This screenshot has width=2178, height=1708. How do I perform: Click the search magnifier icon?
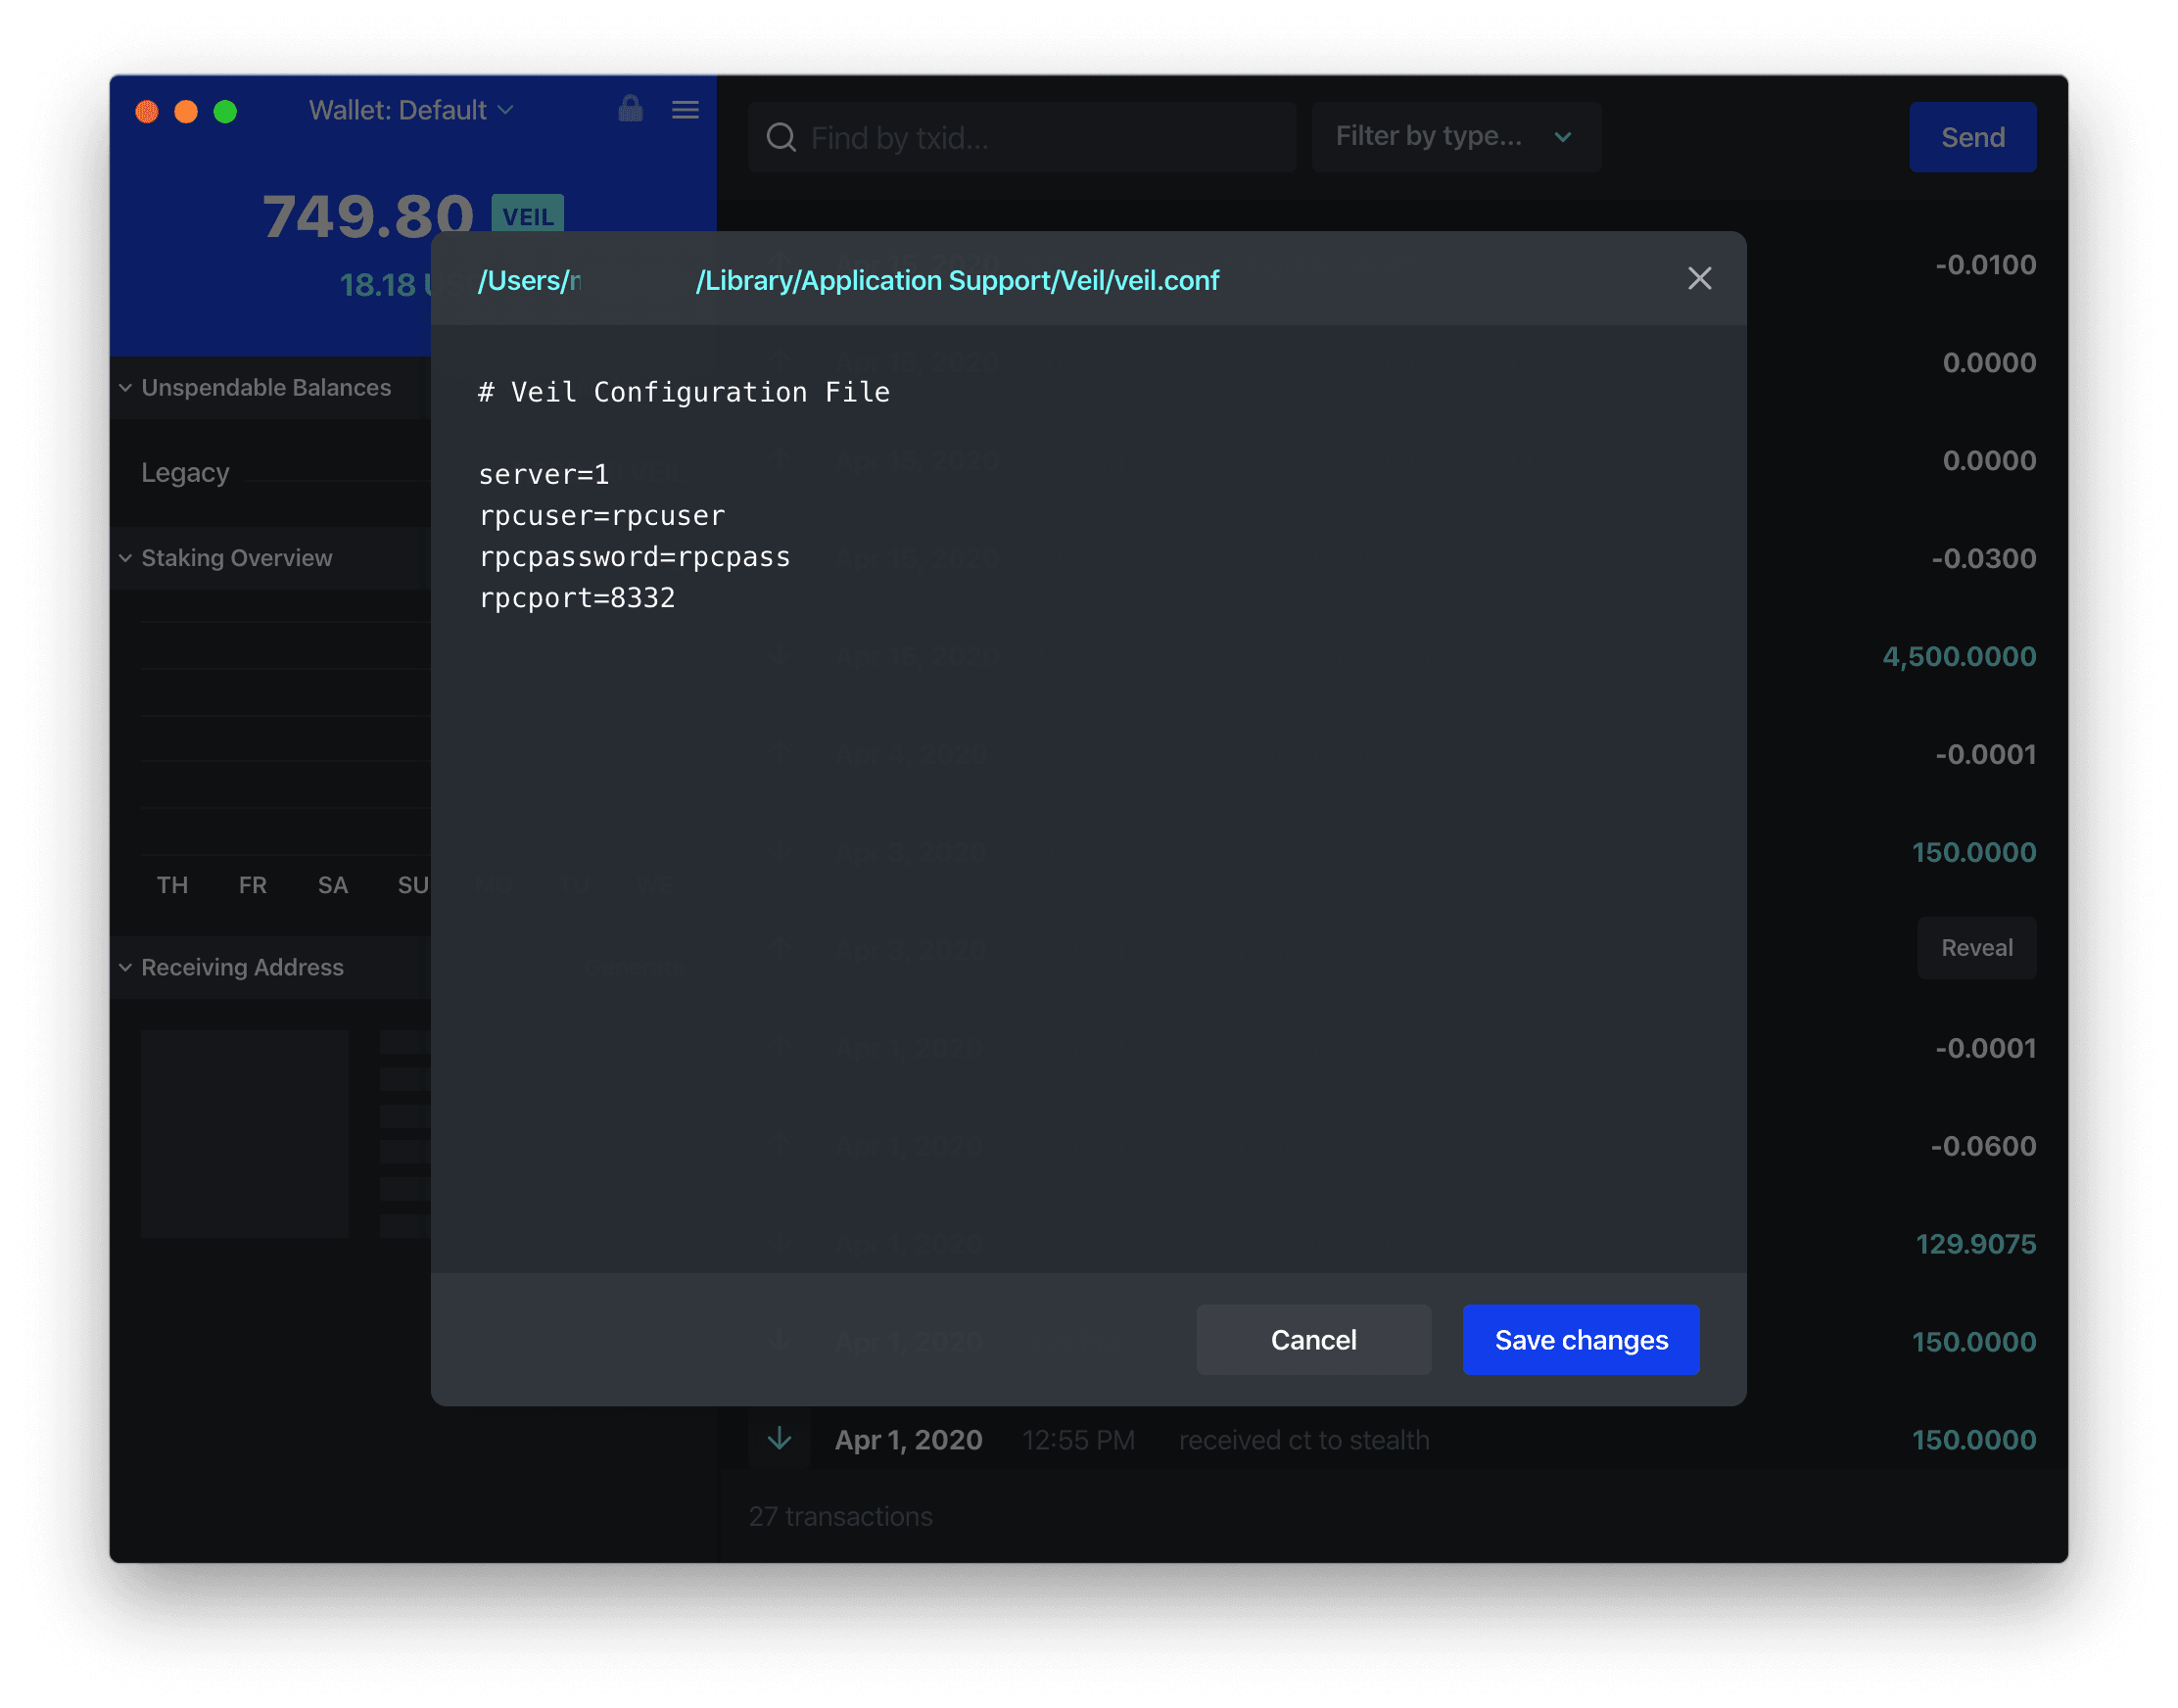pos(781,137)
